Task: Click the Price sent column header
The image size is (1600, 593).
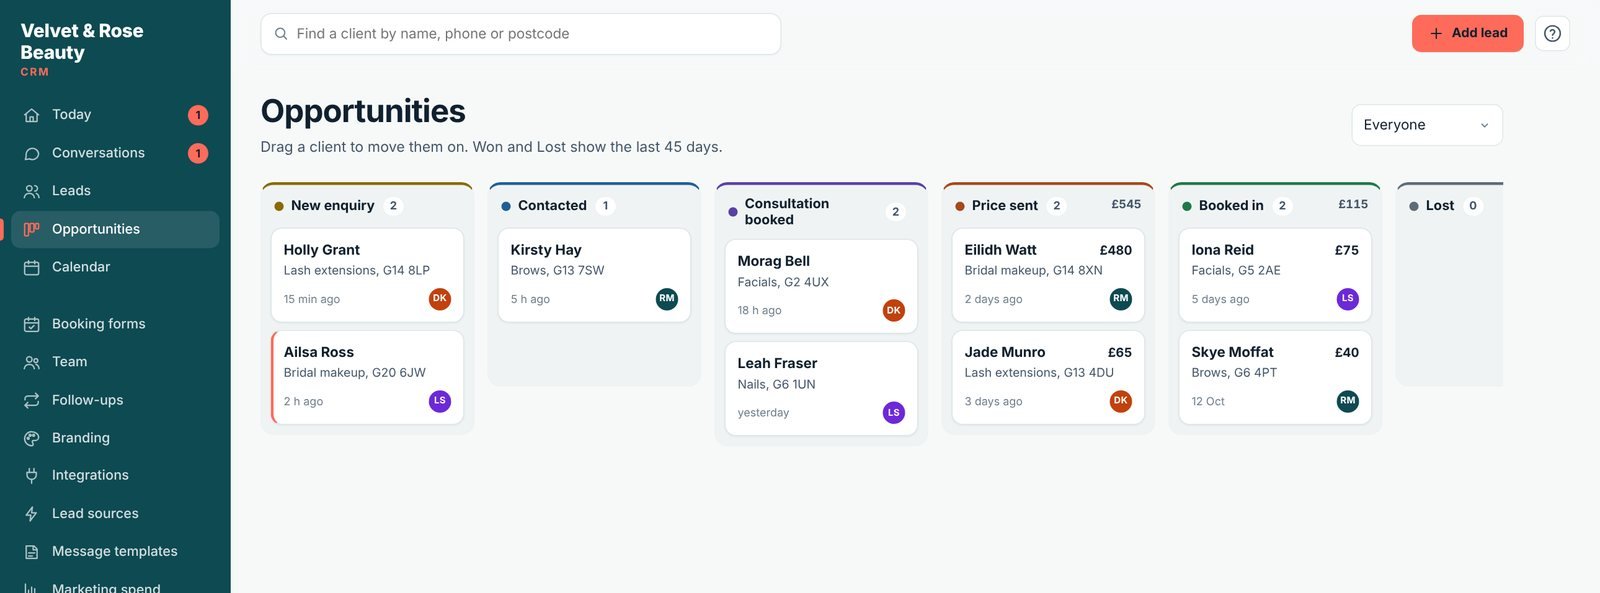Action: (1048, 205)
